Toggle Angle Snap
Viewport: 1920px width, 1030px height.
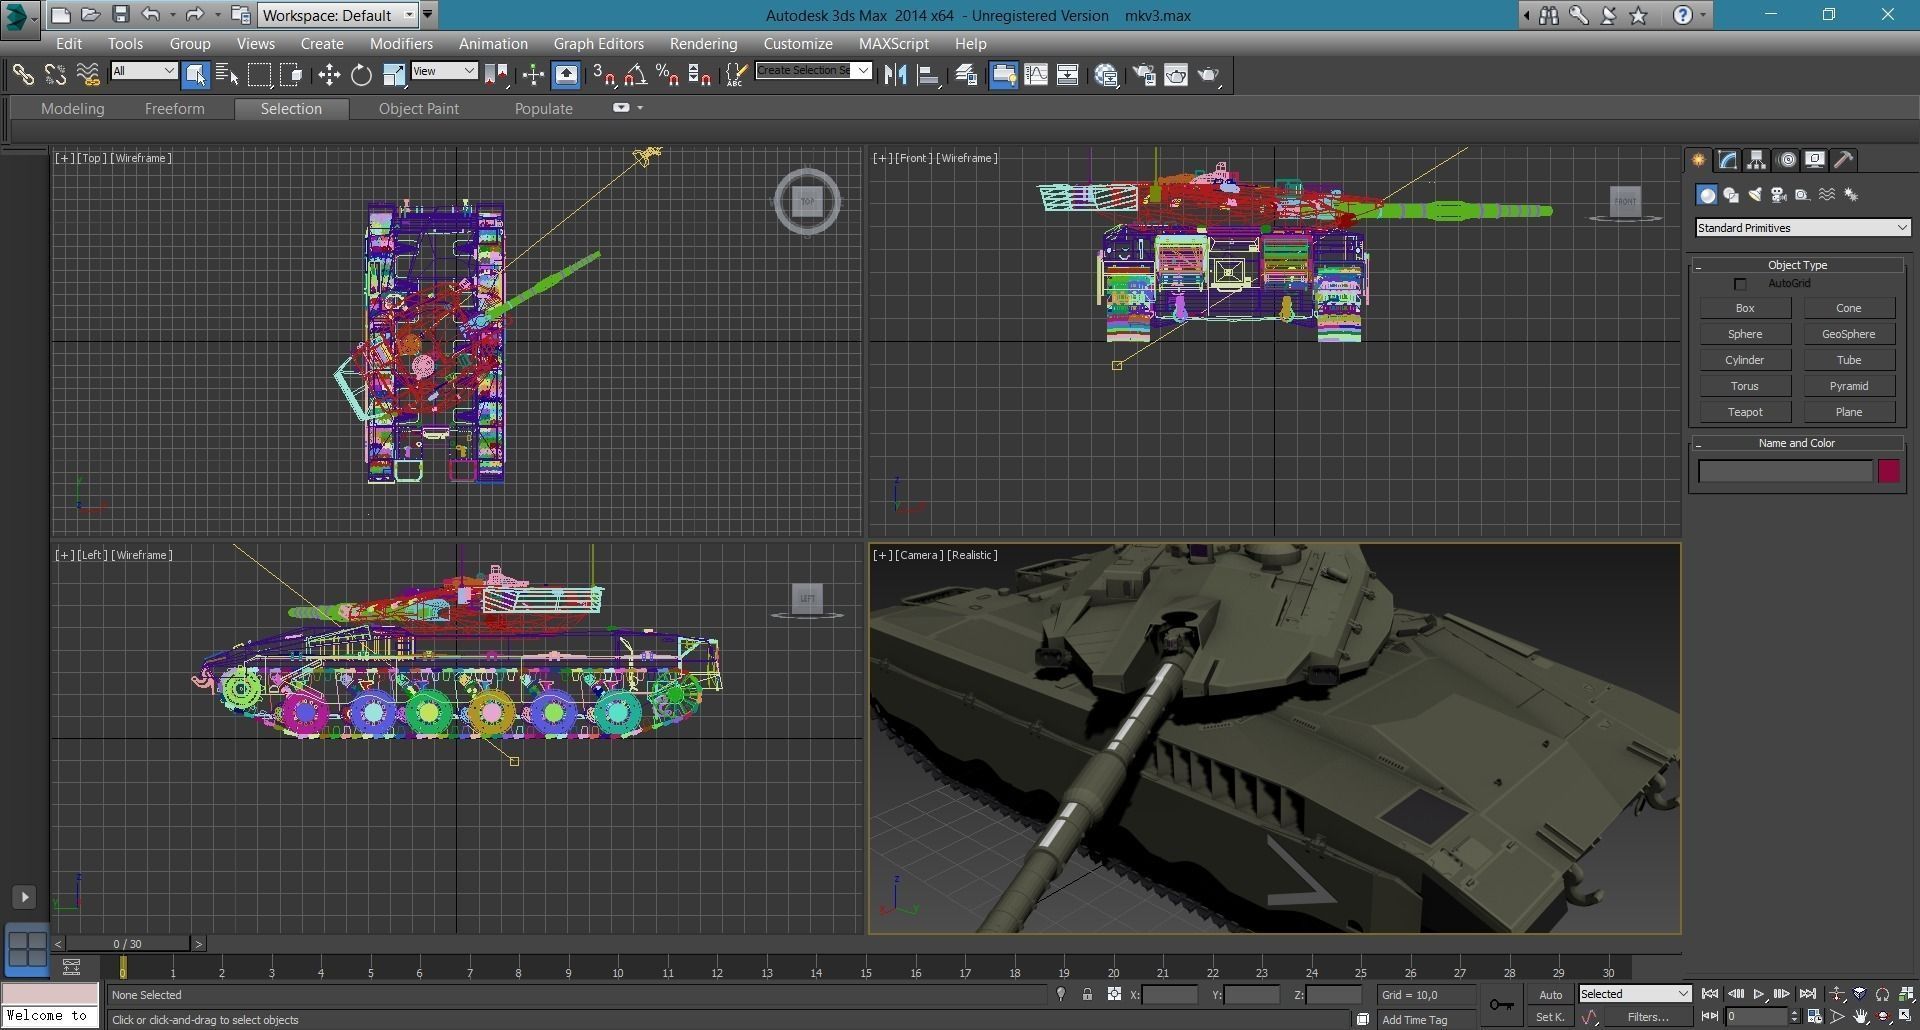click(x=635, y=75)
